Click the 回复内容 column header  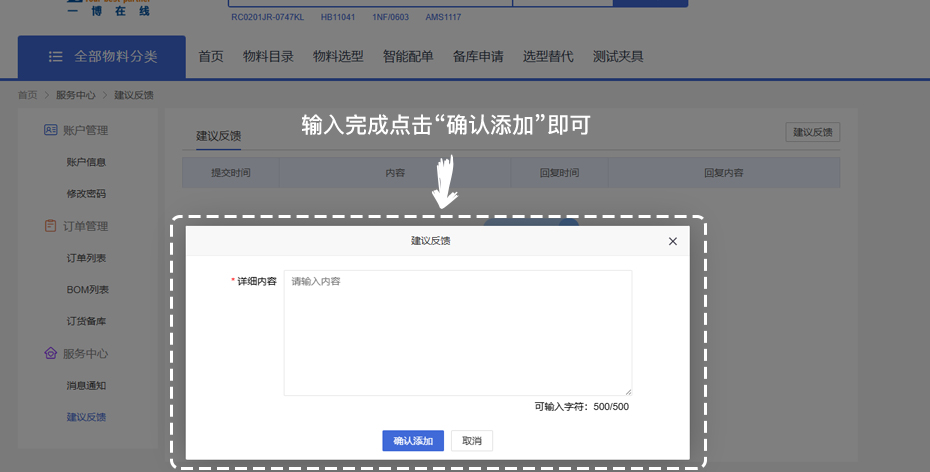point(724,173)
